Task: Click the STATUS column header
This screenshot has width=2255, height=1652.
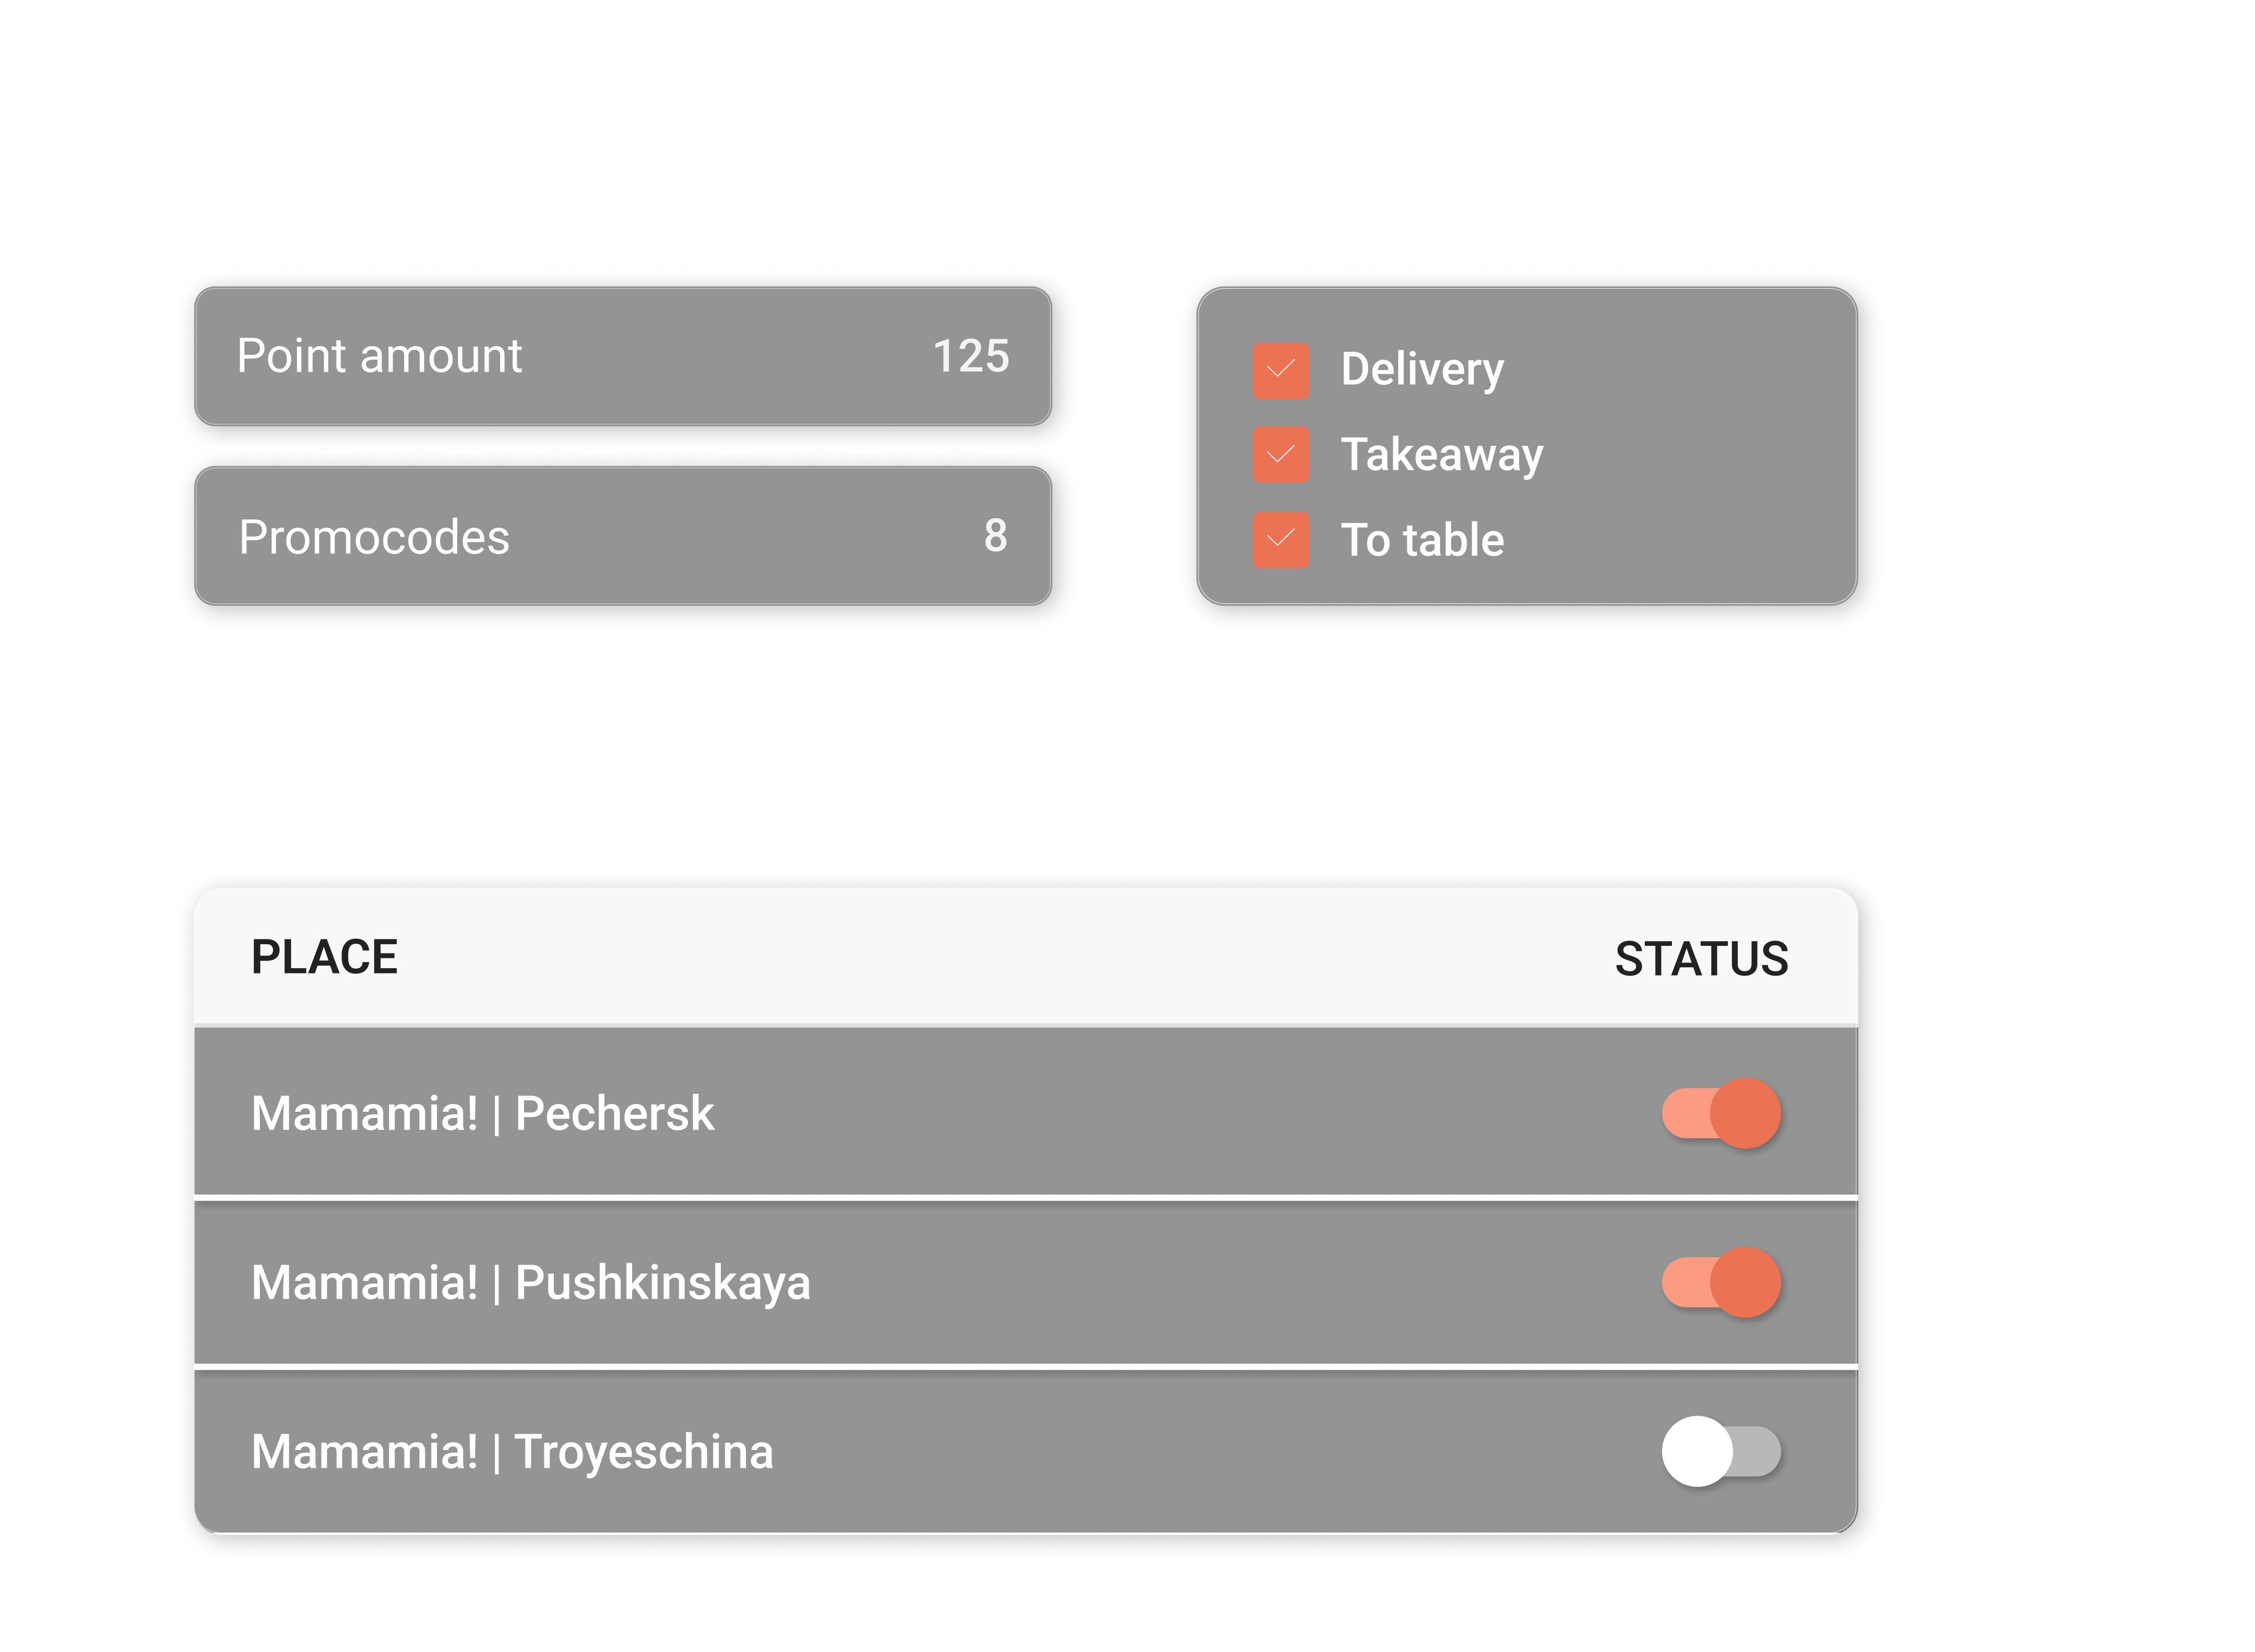Action: (x=1701, y=959)
